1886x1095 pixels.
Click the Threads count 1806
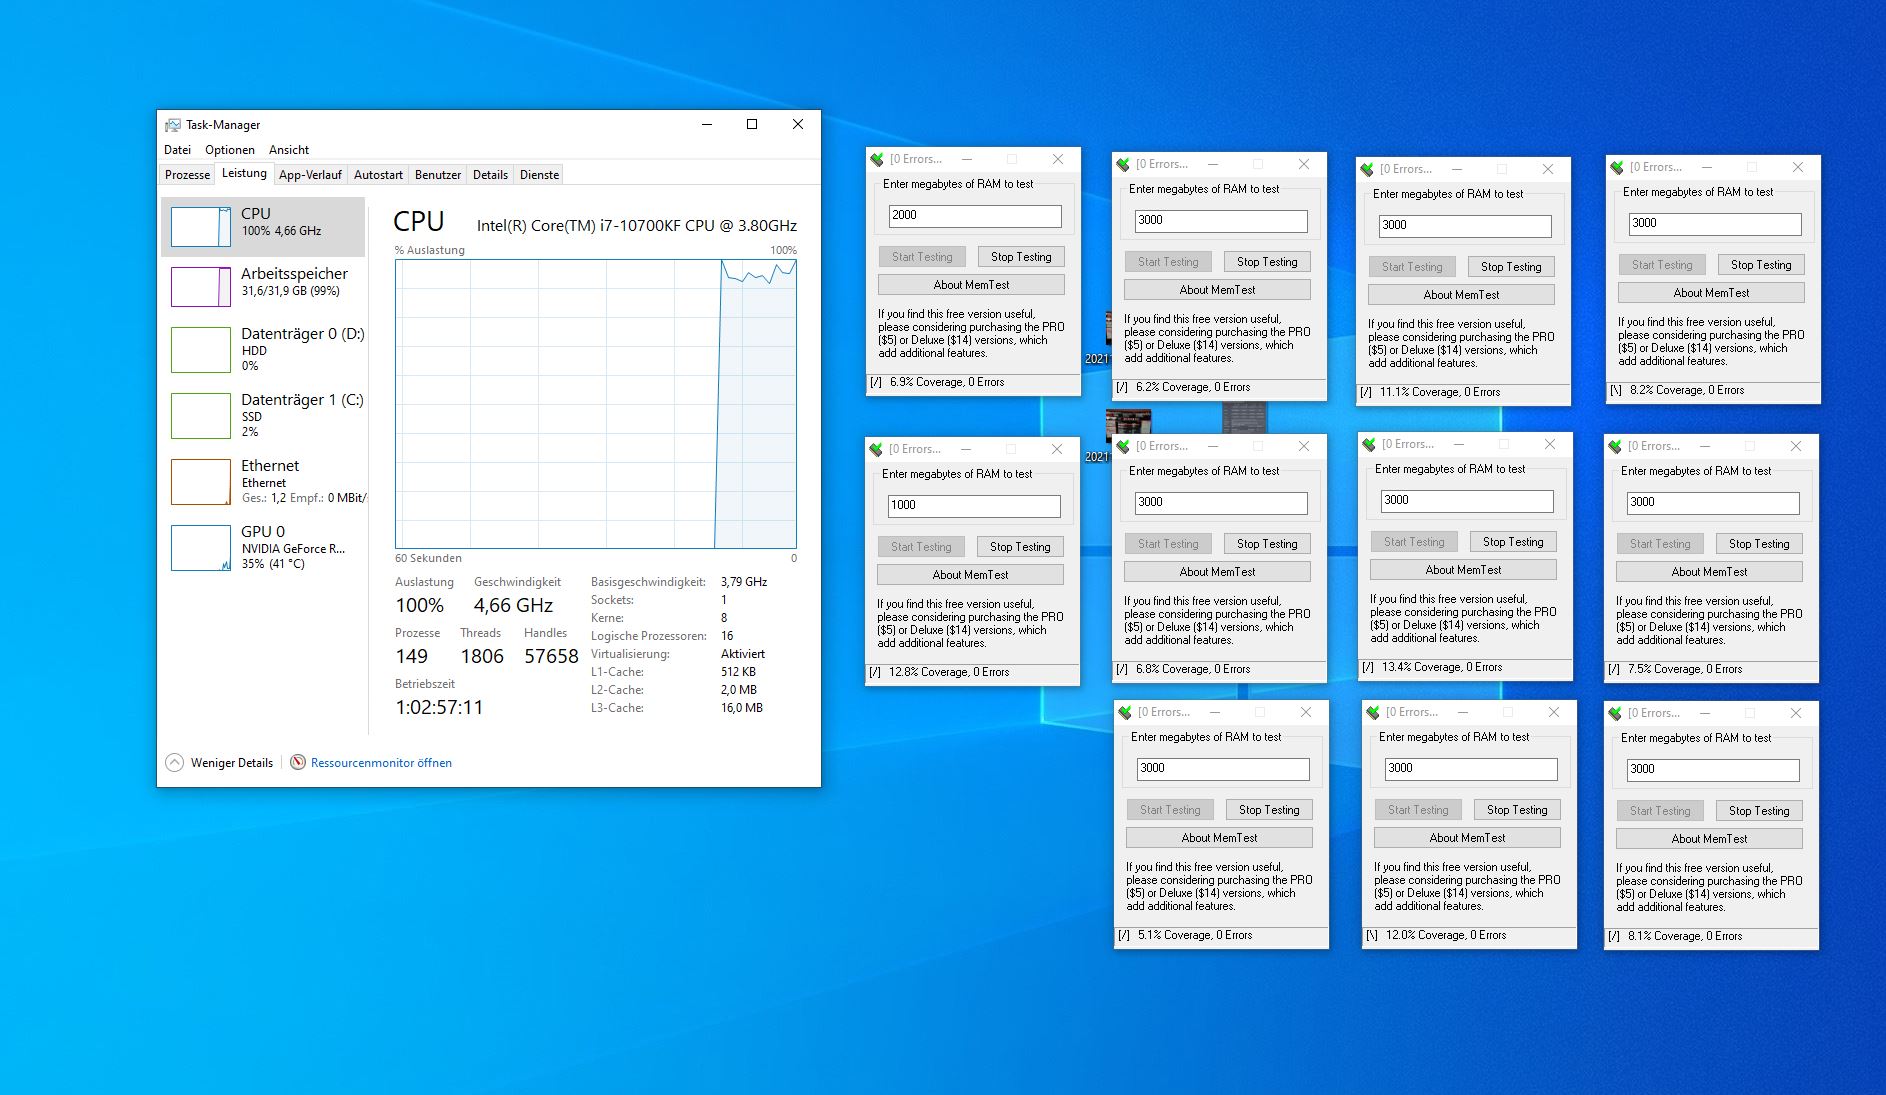click(482, 657)
